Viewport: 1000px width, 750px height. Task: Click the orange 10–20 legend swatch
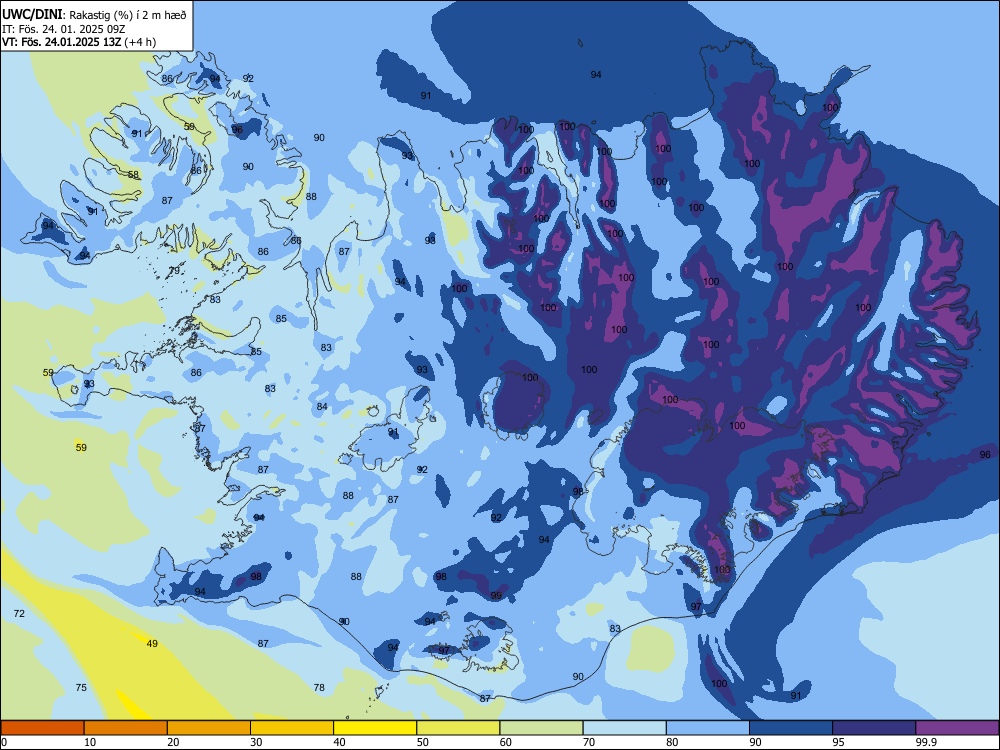126,728
